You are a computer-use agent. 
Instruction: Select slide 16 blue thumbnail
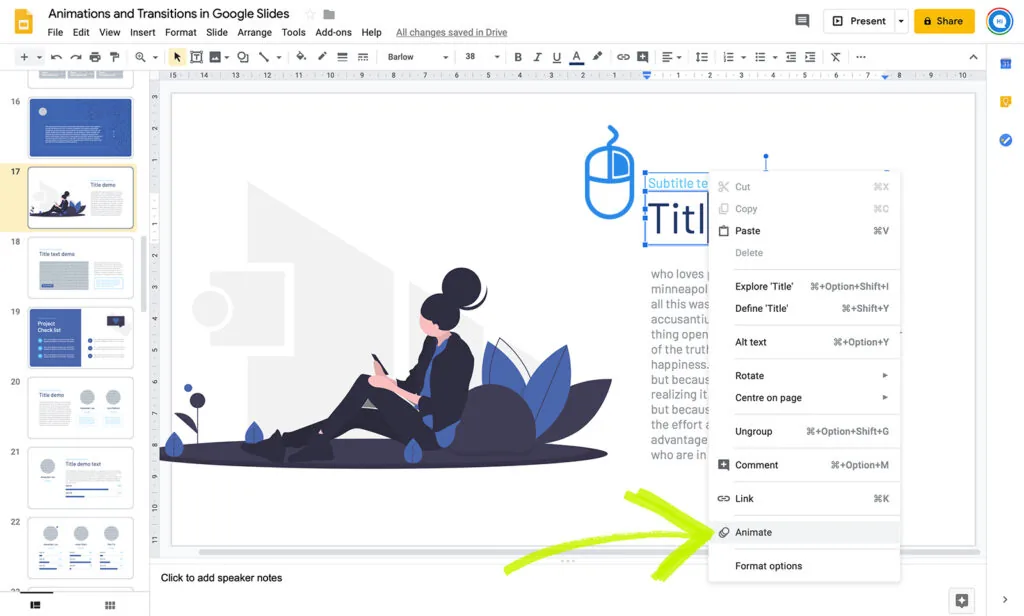pyautogui.click(x=80, y=127)
